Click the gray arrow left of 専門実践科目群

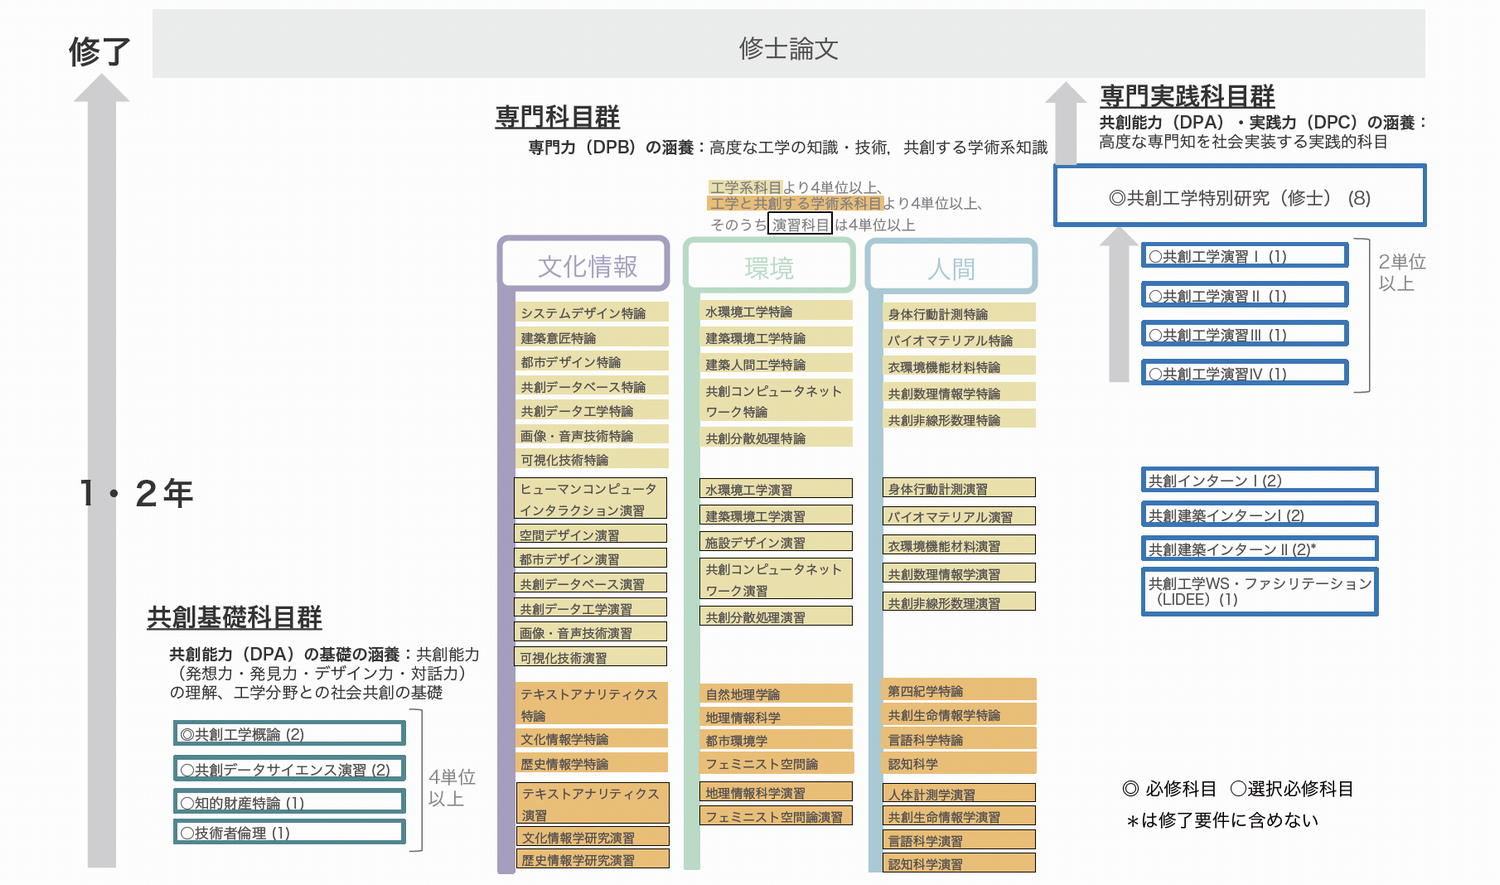coord(1066,125)
